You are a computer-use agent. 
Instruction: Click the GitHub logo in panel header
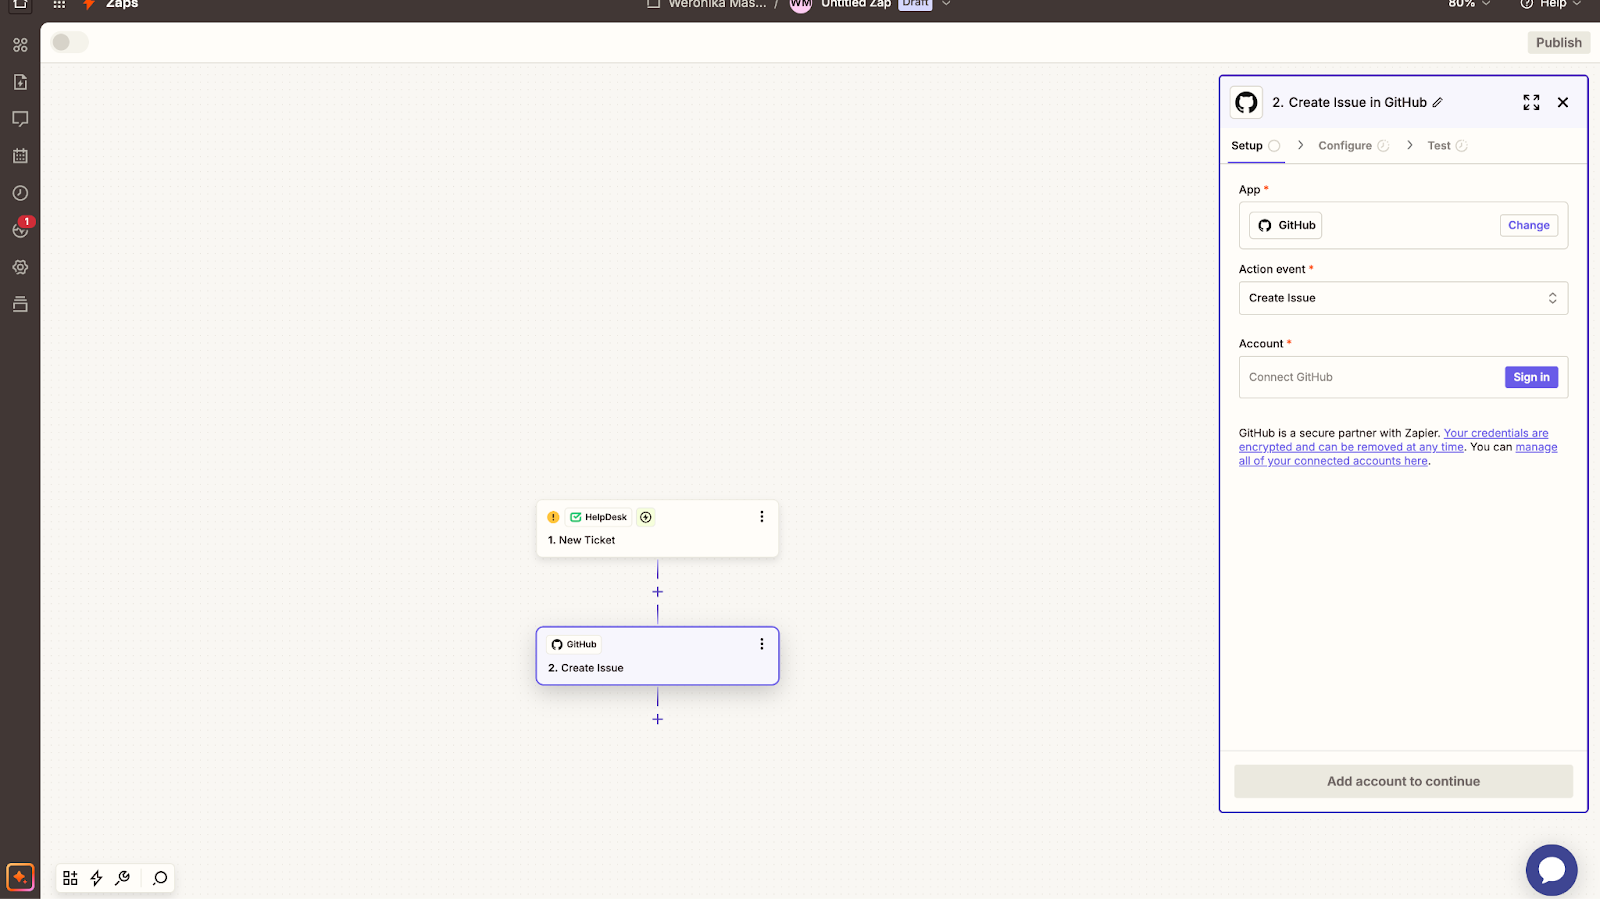1246,102
